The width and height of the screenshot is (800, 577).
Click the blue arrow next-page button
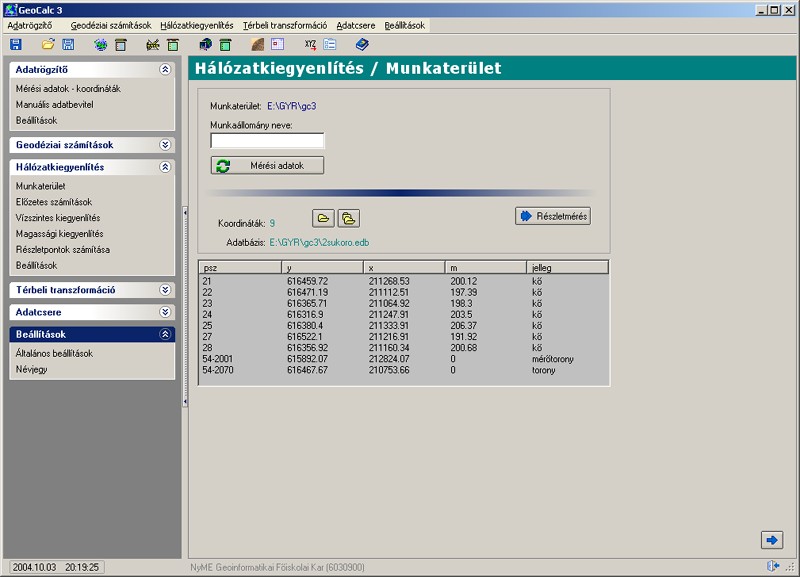(x=771, y=540)
